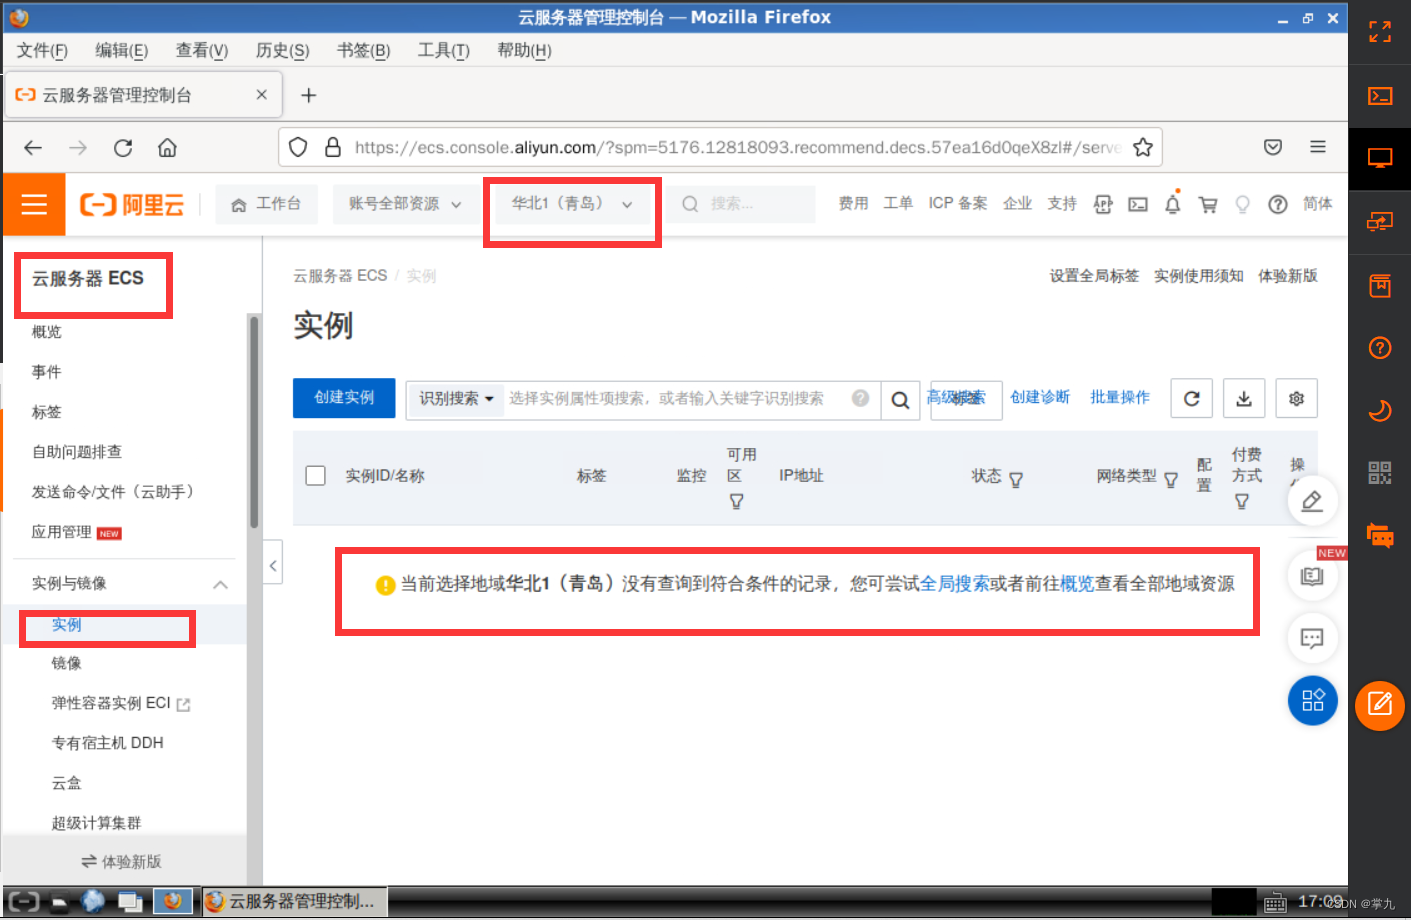
Task: Open the Firefox home page
Action: [x=167, y=148]
